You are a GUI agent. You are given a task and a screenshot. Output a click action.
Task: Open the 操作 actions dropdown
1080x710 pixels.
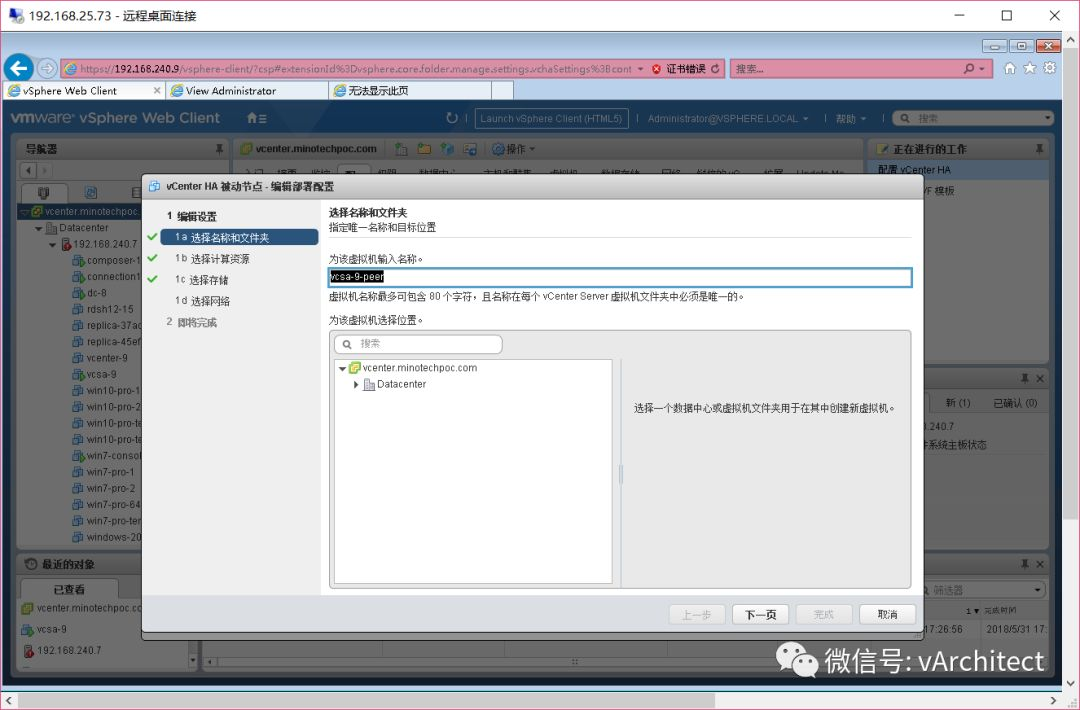[513, 149]
